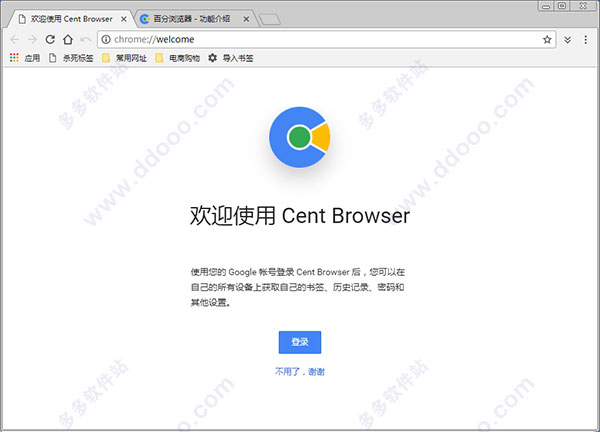The width and height of the screenshot is (600, 432).
Task: Click the 欢迎使用 Cent Browser heading
Action: coord(300,215)
